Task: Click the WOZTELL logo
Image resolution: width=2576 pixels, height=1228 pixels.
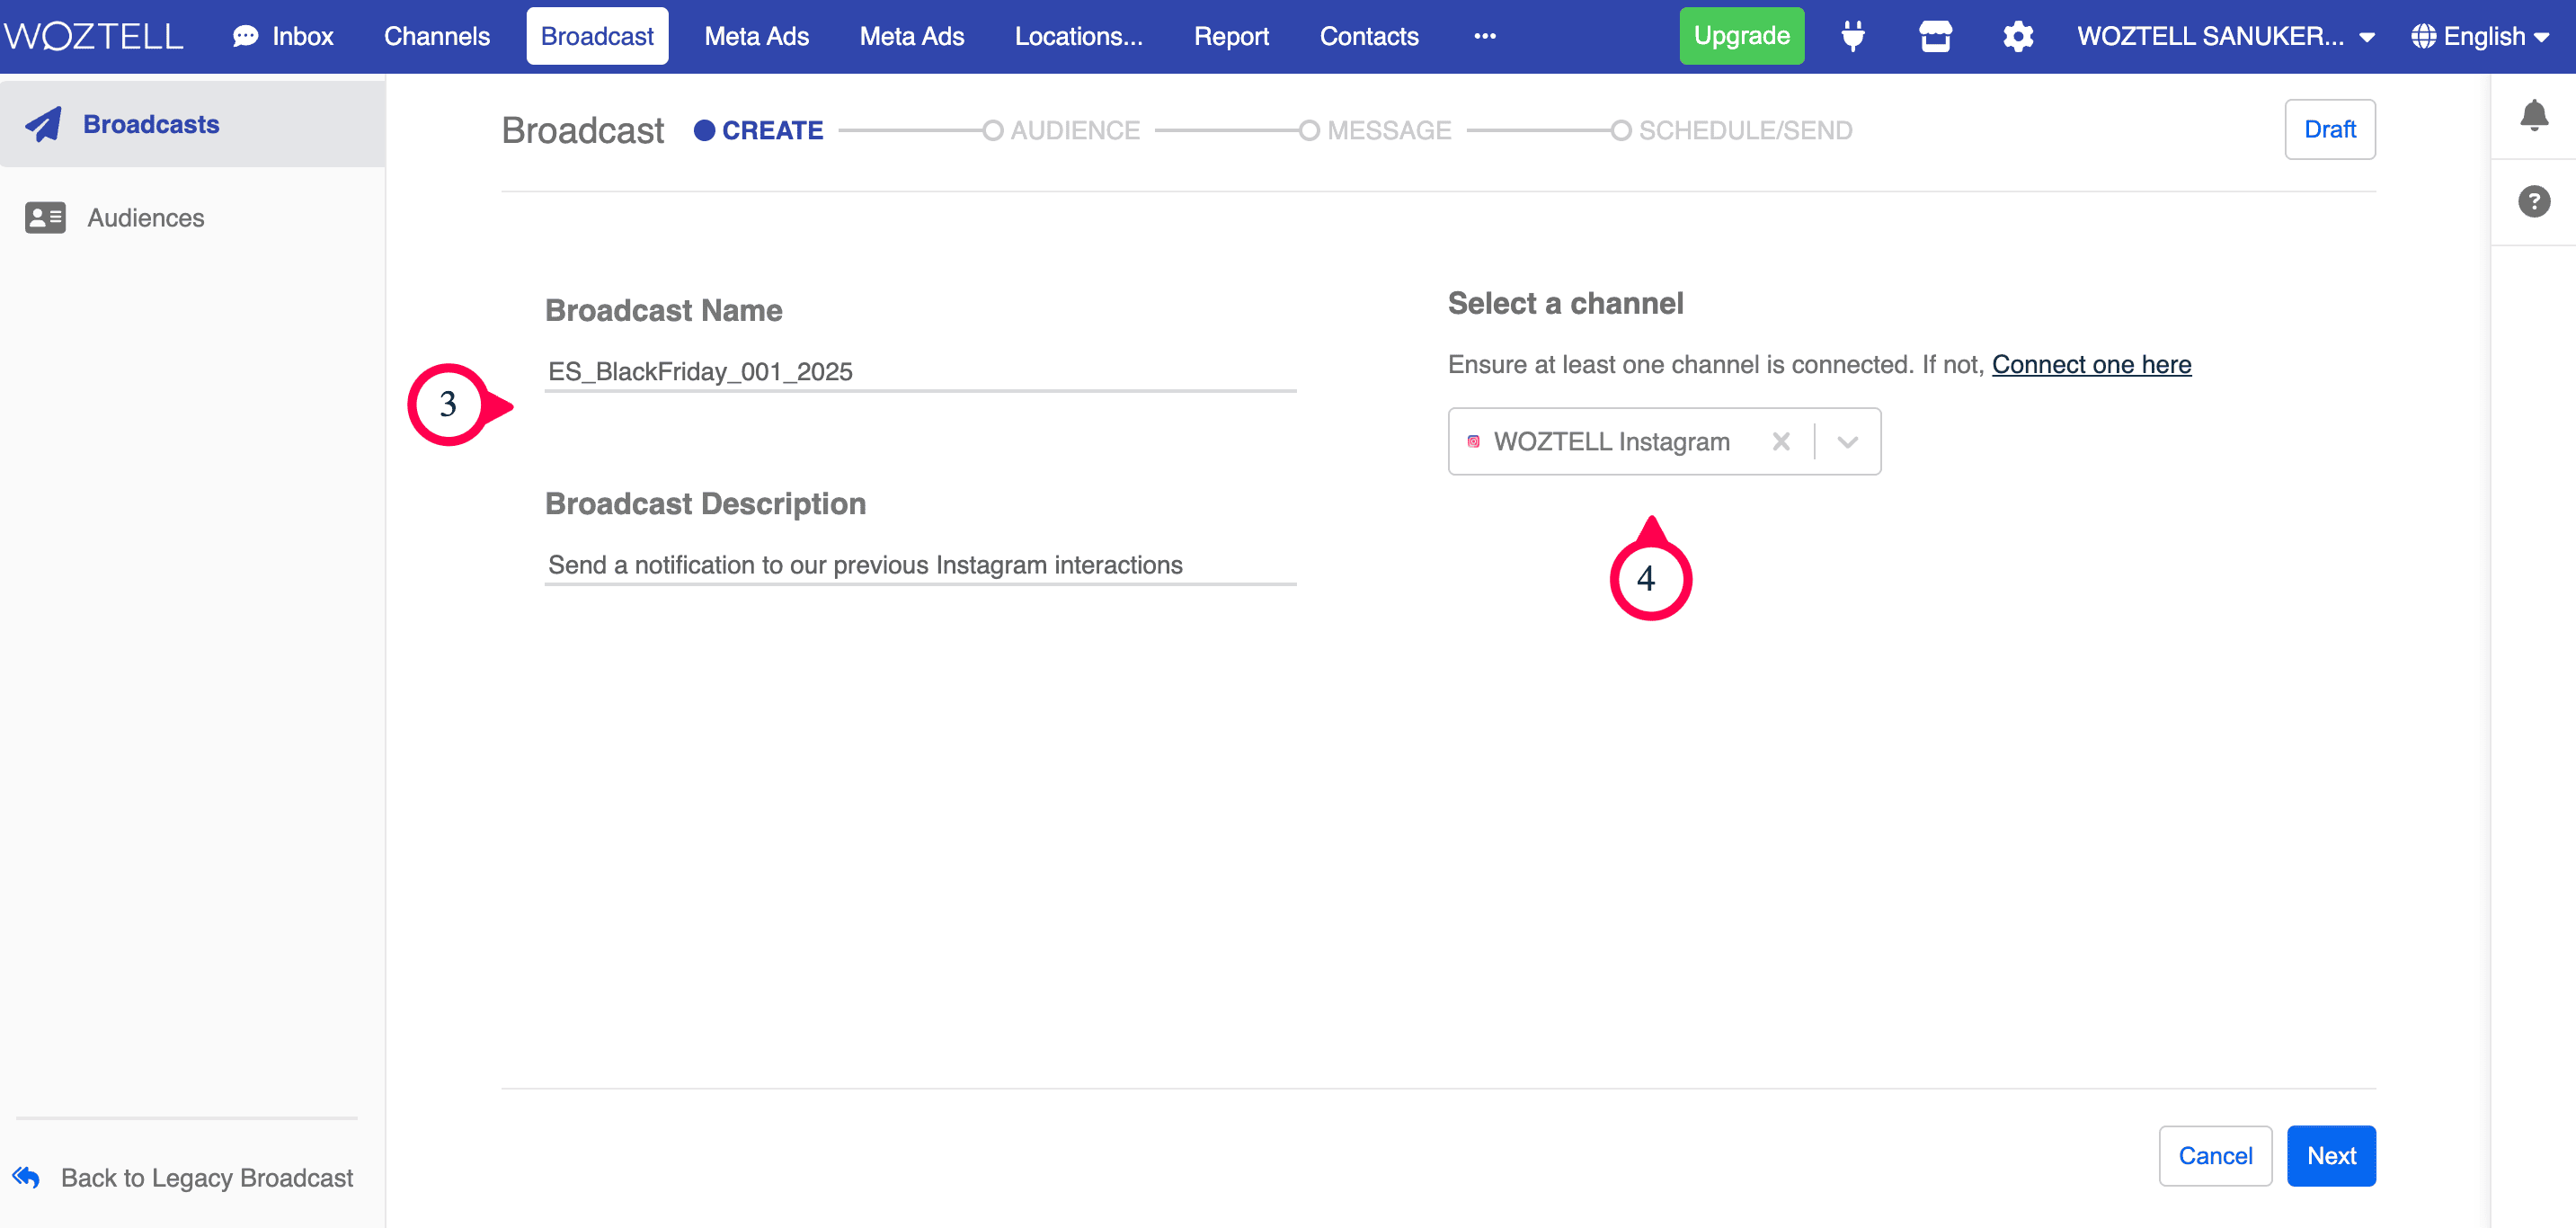Action: pos(93,37)
